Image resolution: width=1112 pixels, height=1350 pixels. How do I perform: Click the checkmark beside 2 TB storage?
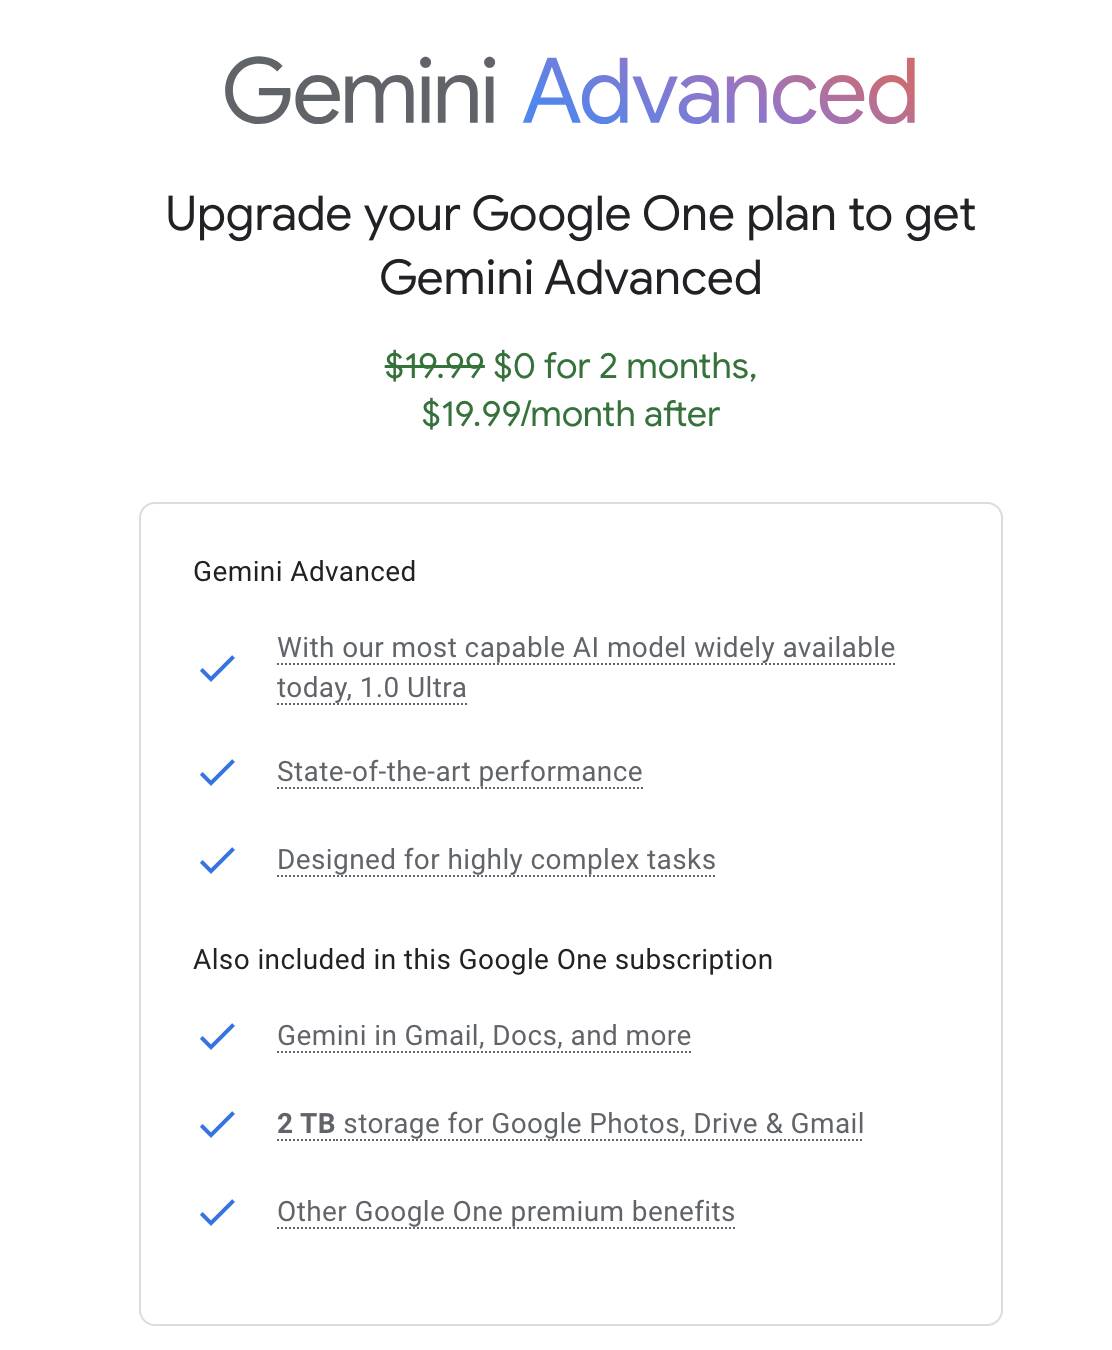[x=217, y=1124]
